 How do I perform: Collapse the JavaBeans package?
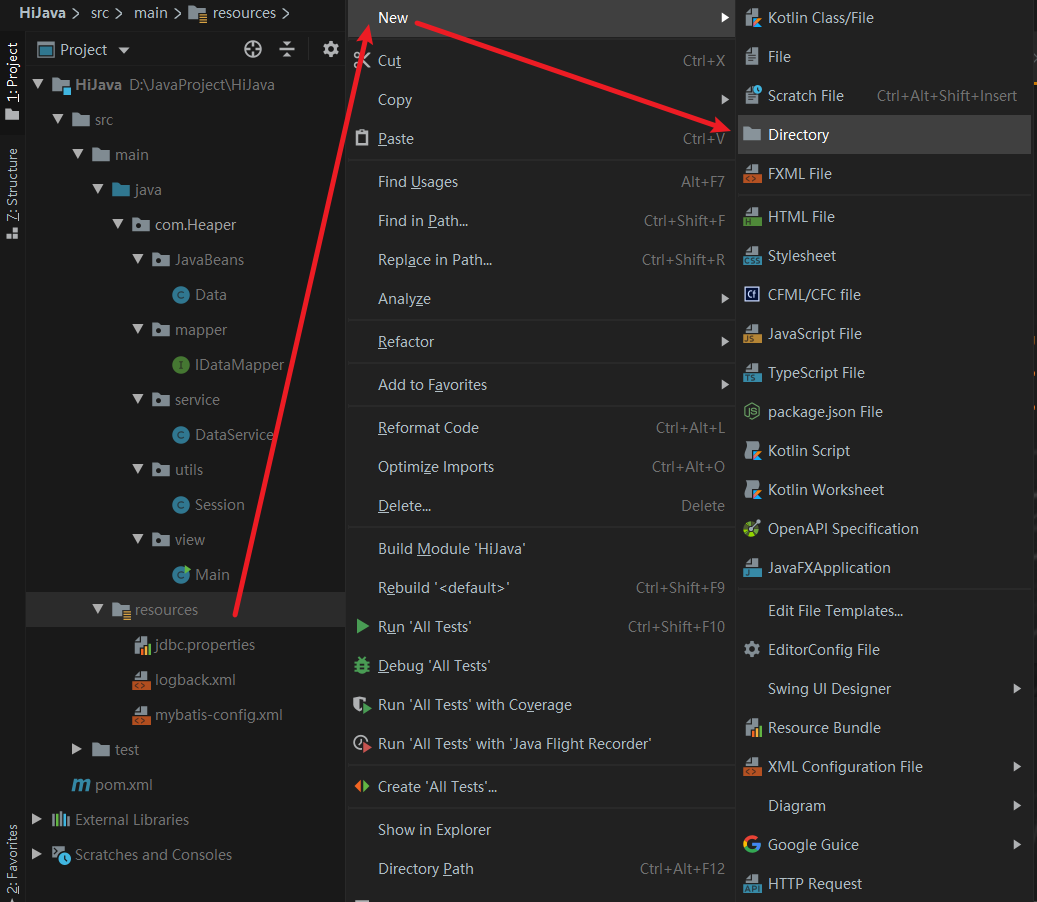click(138, 259)
